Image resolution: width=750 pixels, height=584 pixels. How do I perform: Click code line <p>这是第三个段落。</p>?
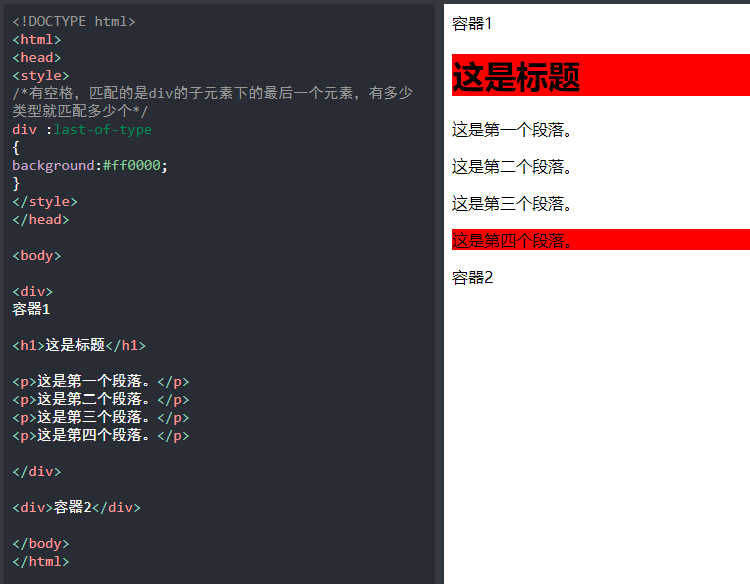pos(101,418)
